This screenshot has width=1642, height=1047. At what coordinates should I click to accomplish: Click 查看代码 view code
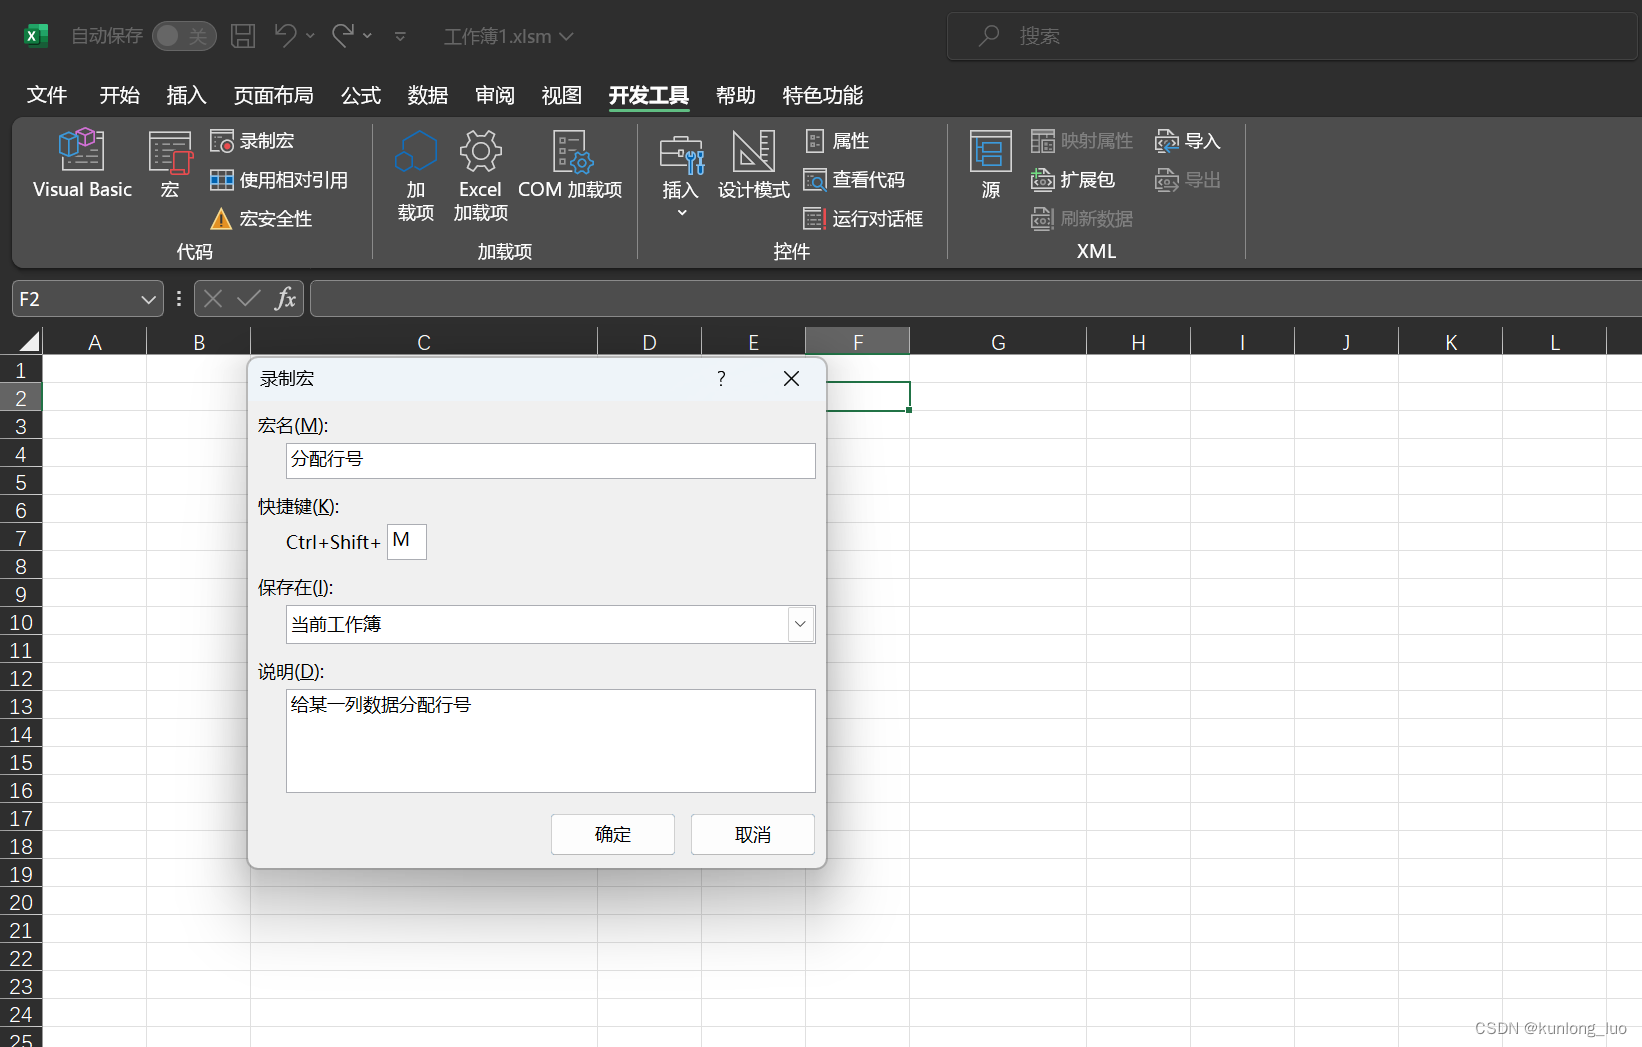854,180
